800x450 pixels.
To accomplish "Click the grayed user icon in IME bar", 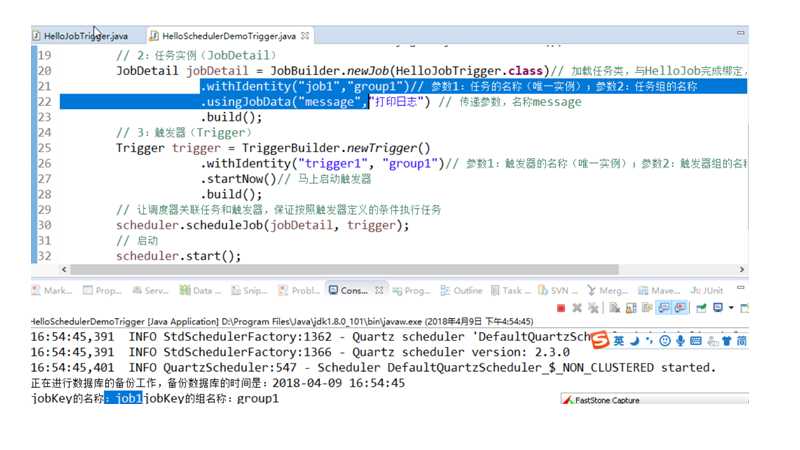I will [x=712, y=341].
